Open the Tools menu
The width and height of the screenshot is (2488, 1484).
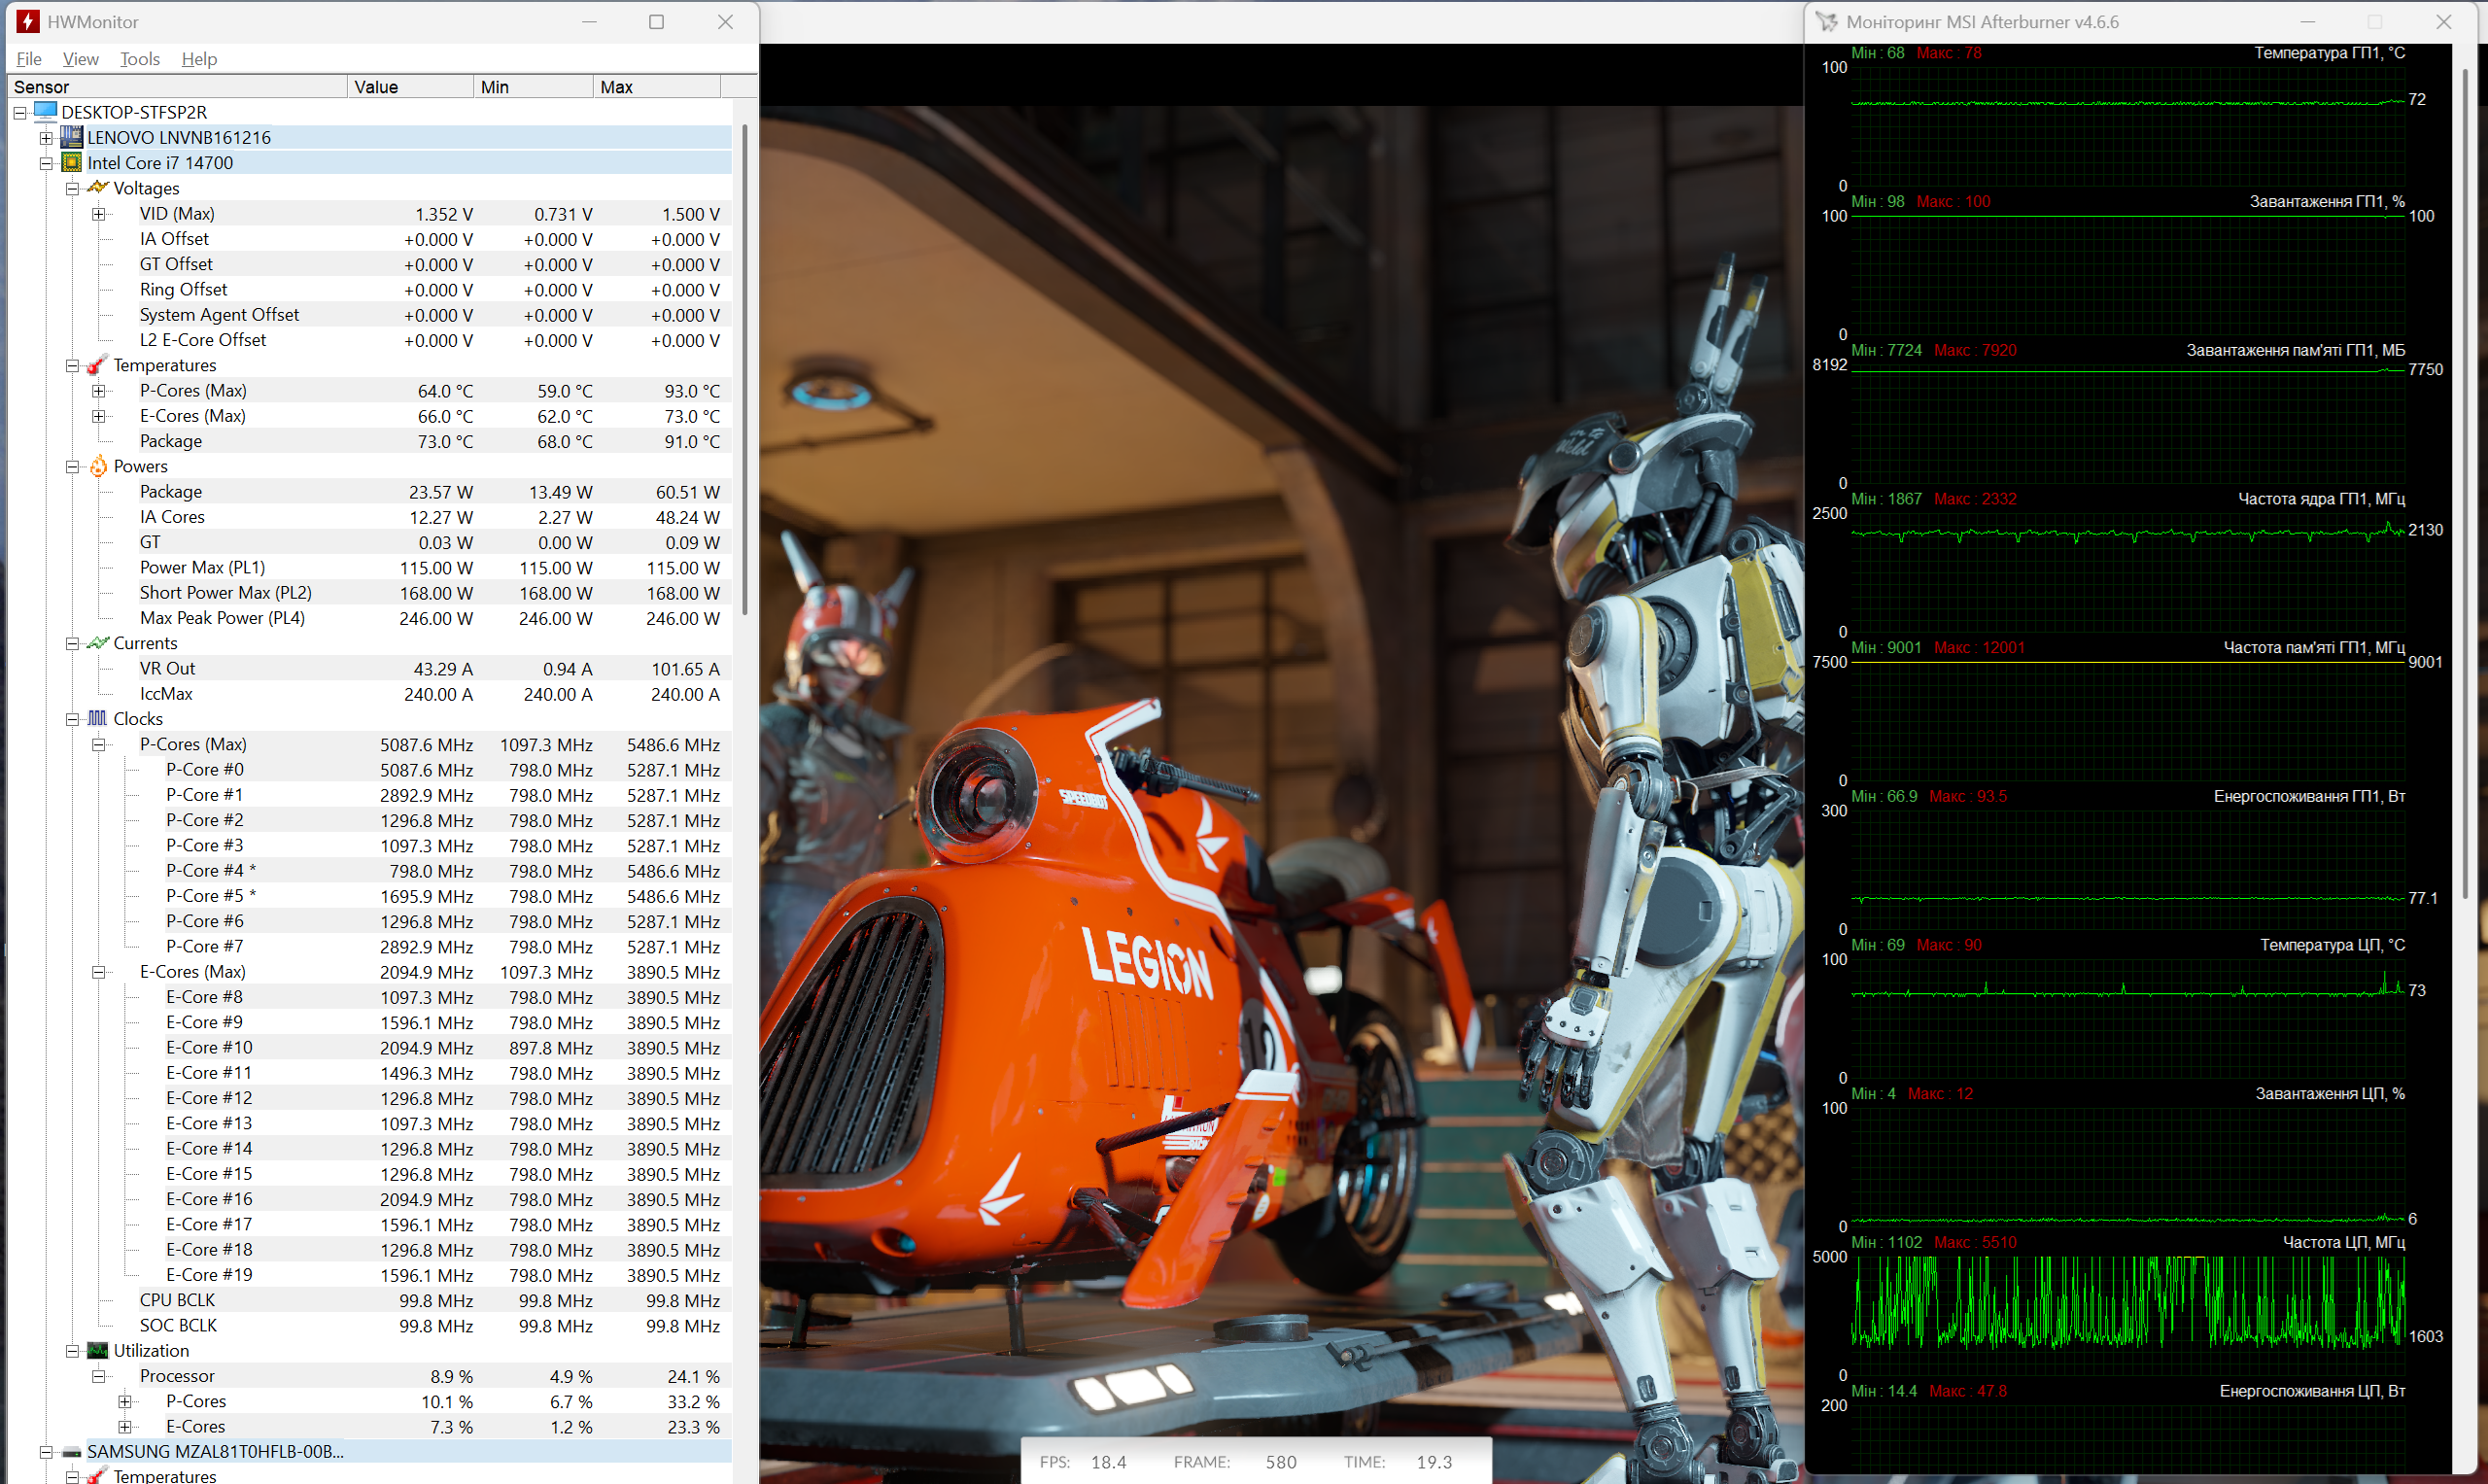[x=140, y=59]
